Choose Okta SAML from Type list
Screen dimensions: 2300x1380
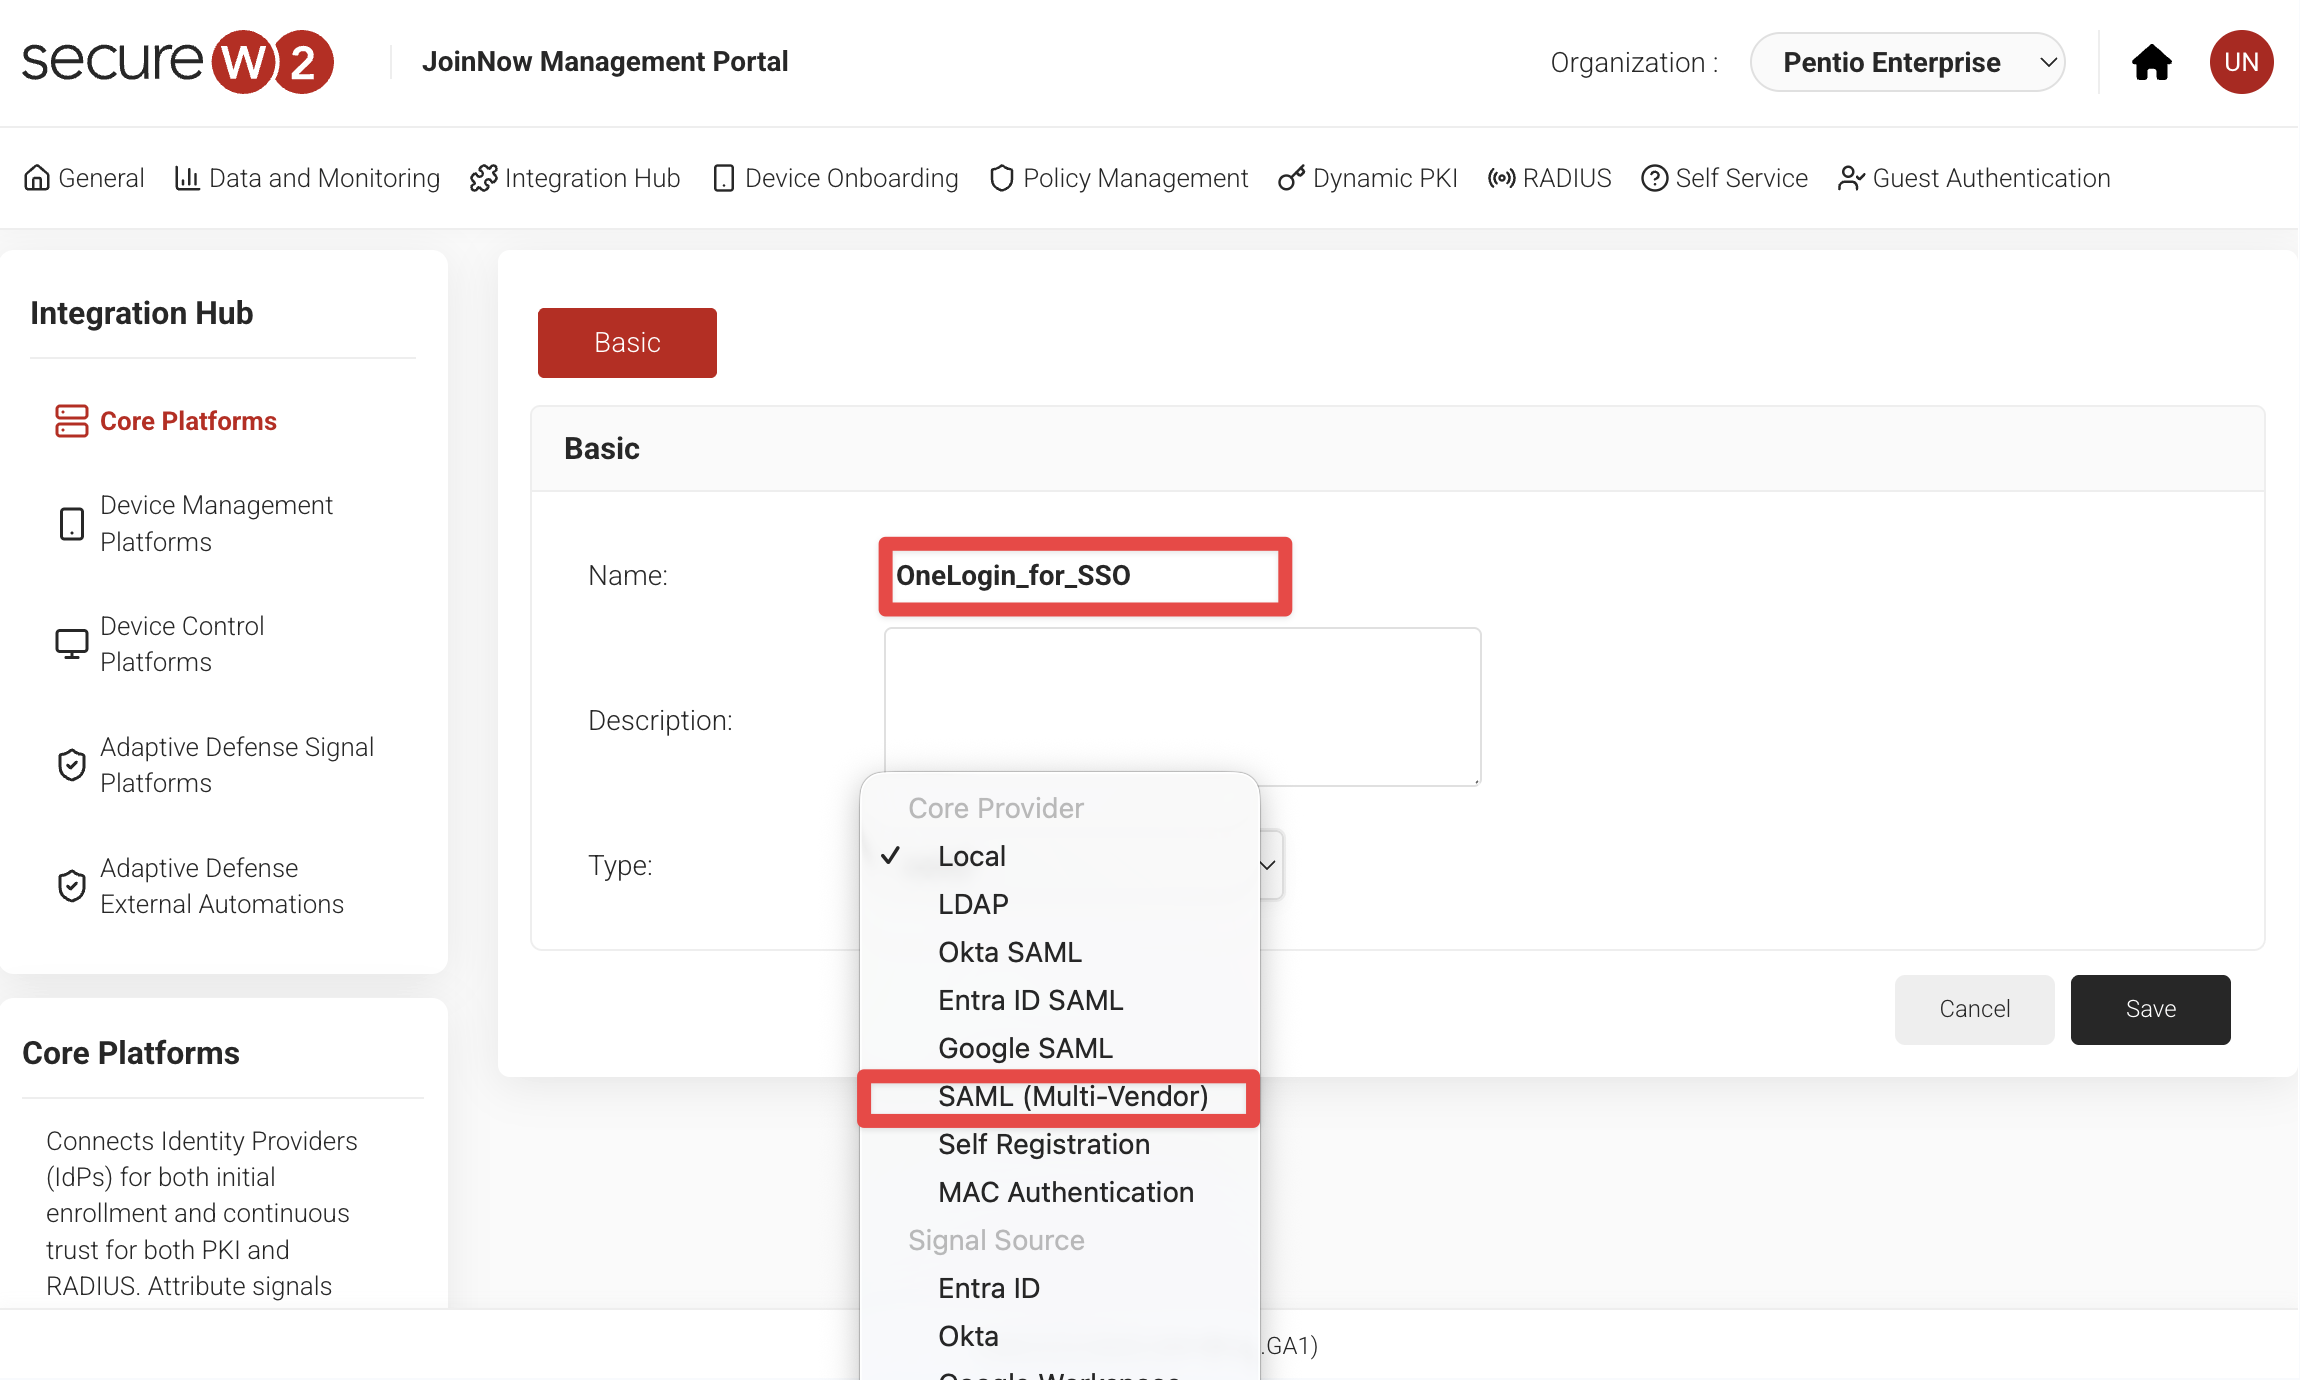(1059, 952)
